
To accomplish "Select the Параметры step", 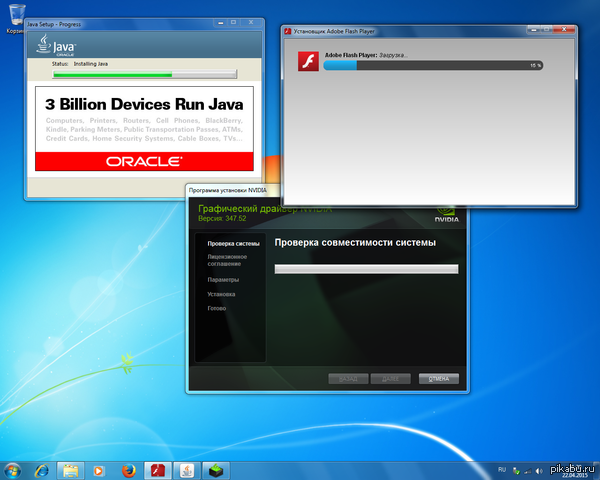I will click(x=223, y=280).
